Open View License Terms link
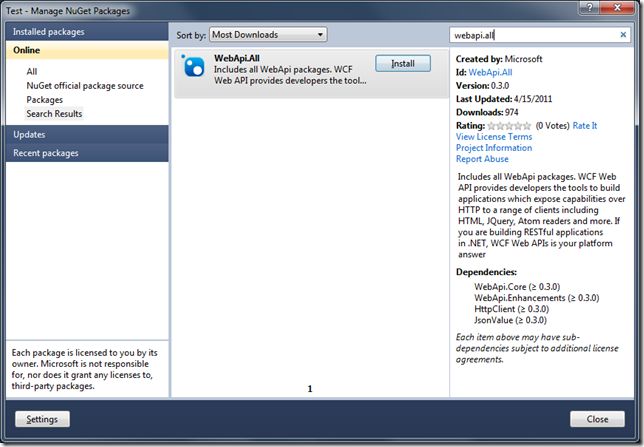The height and width of the screenshot is (447, 644). point(494,136)
